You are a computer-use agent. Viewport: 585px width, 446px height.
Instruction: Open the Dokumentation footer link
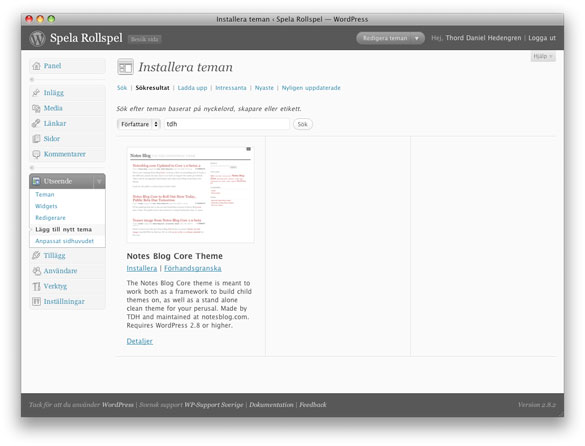(271, 405)
